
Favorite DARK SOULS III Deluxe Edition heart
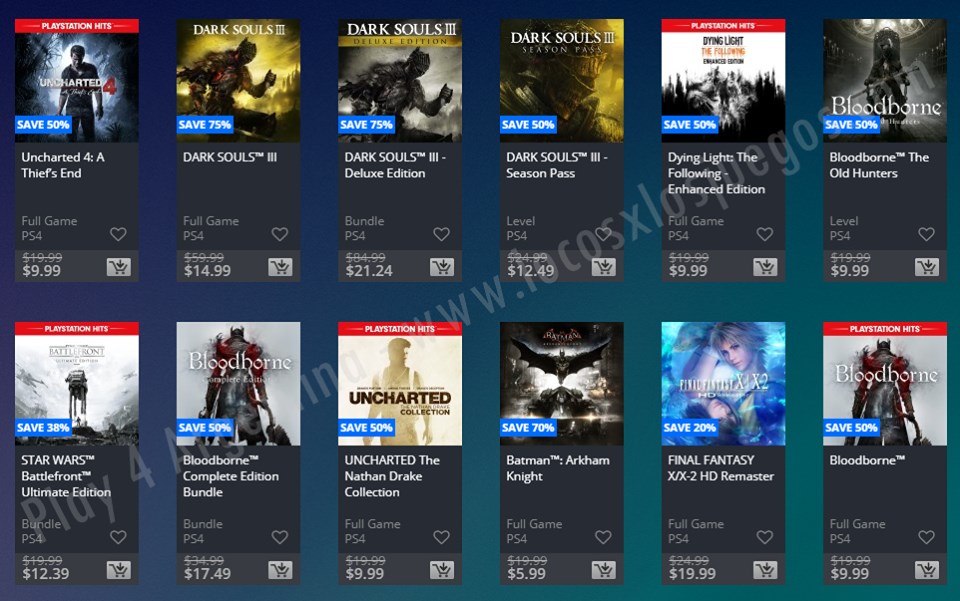tap(441, 234)
